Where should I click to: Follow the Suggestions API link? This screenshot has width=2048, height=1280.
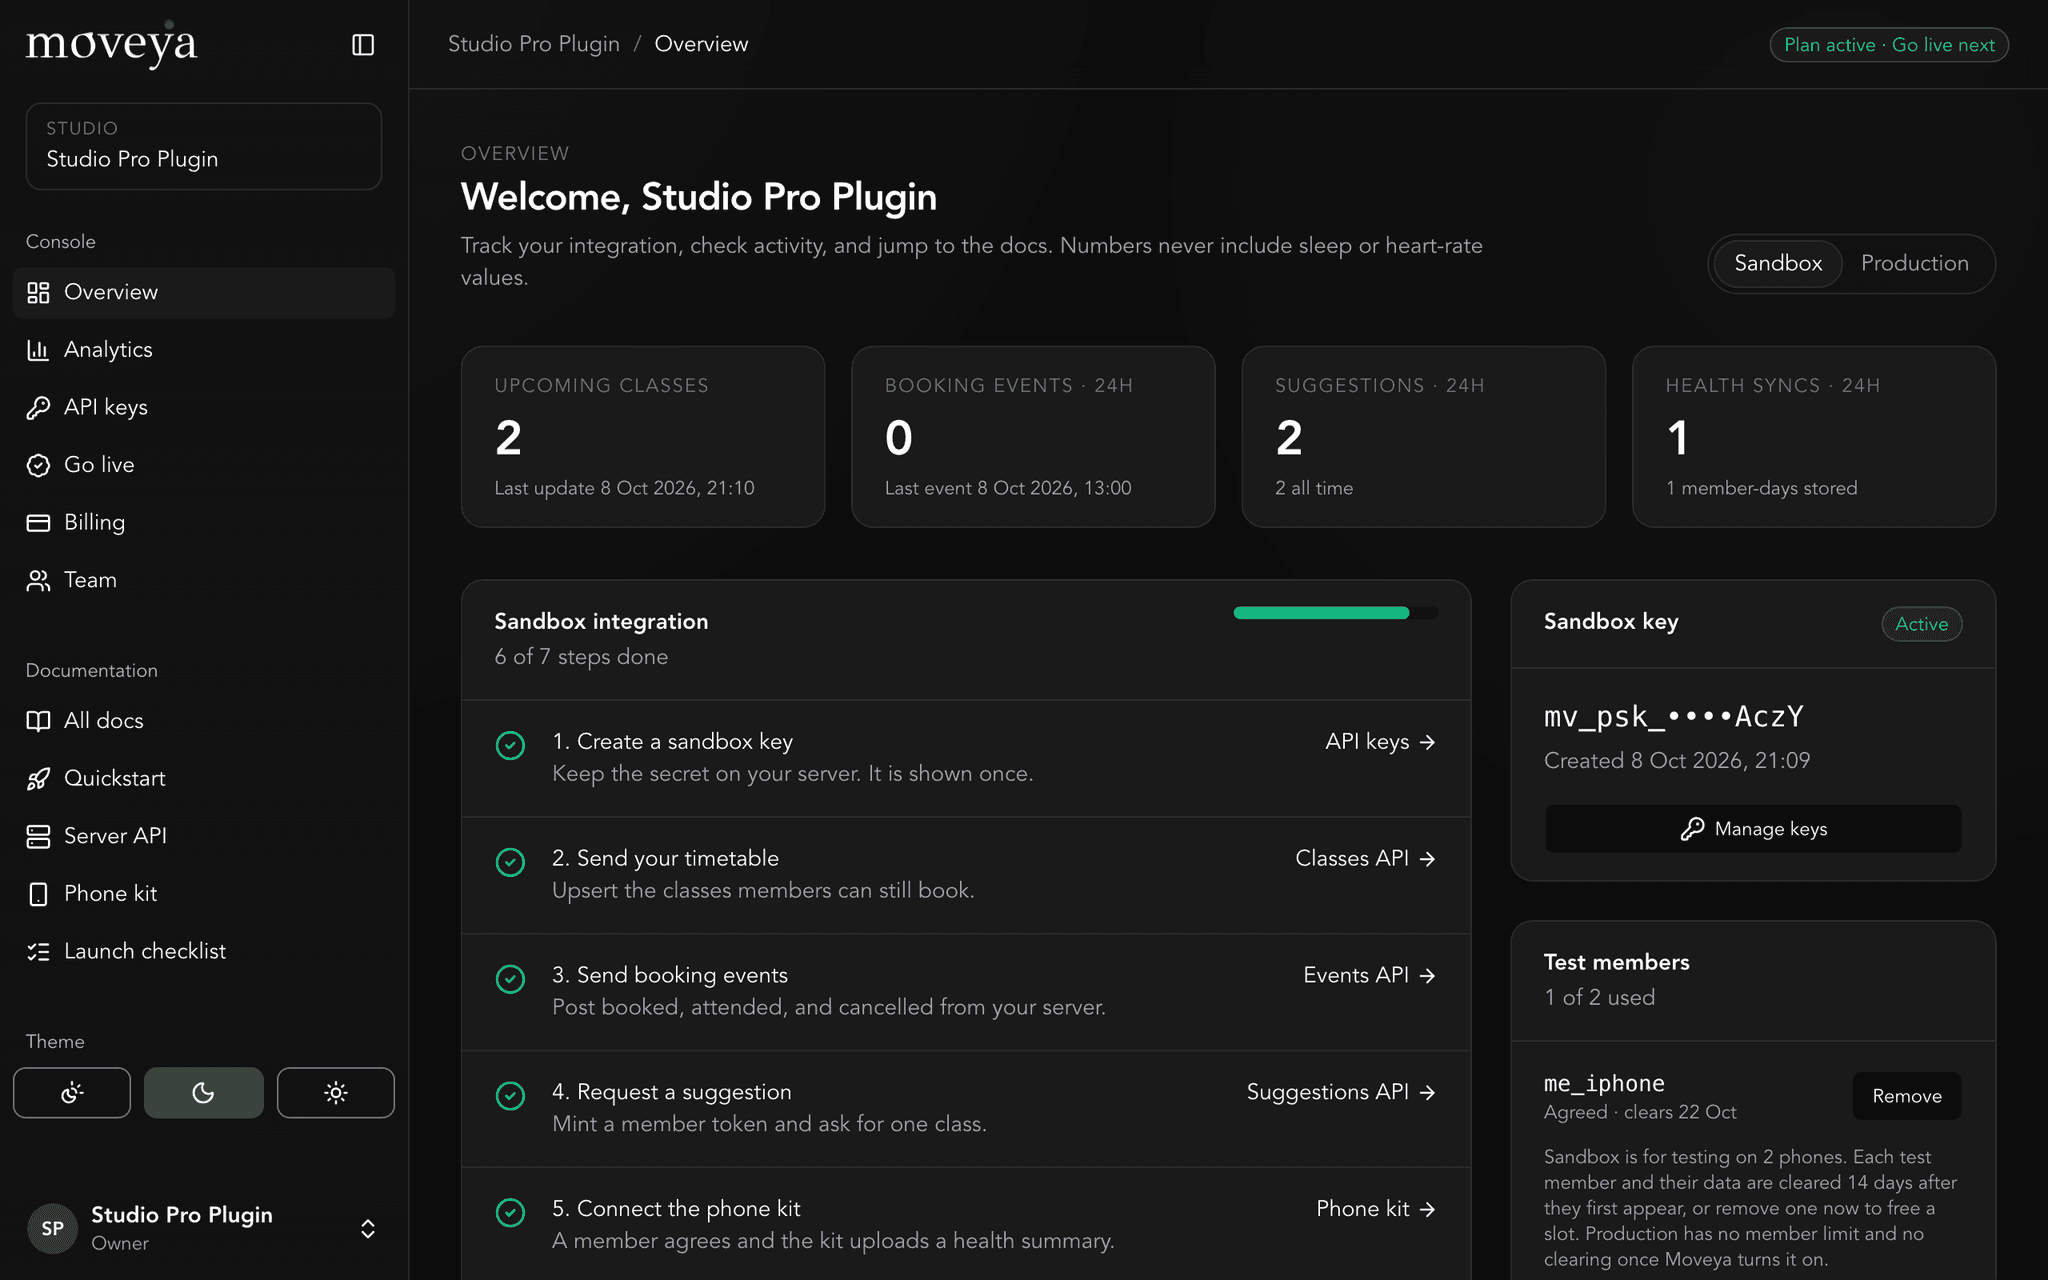[1342, 1092]
